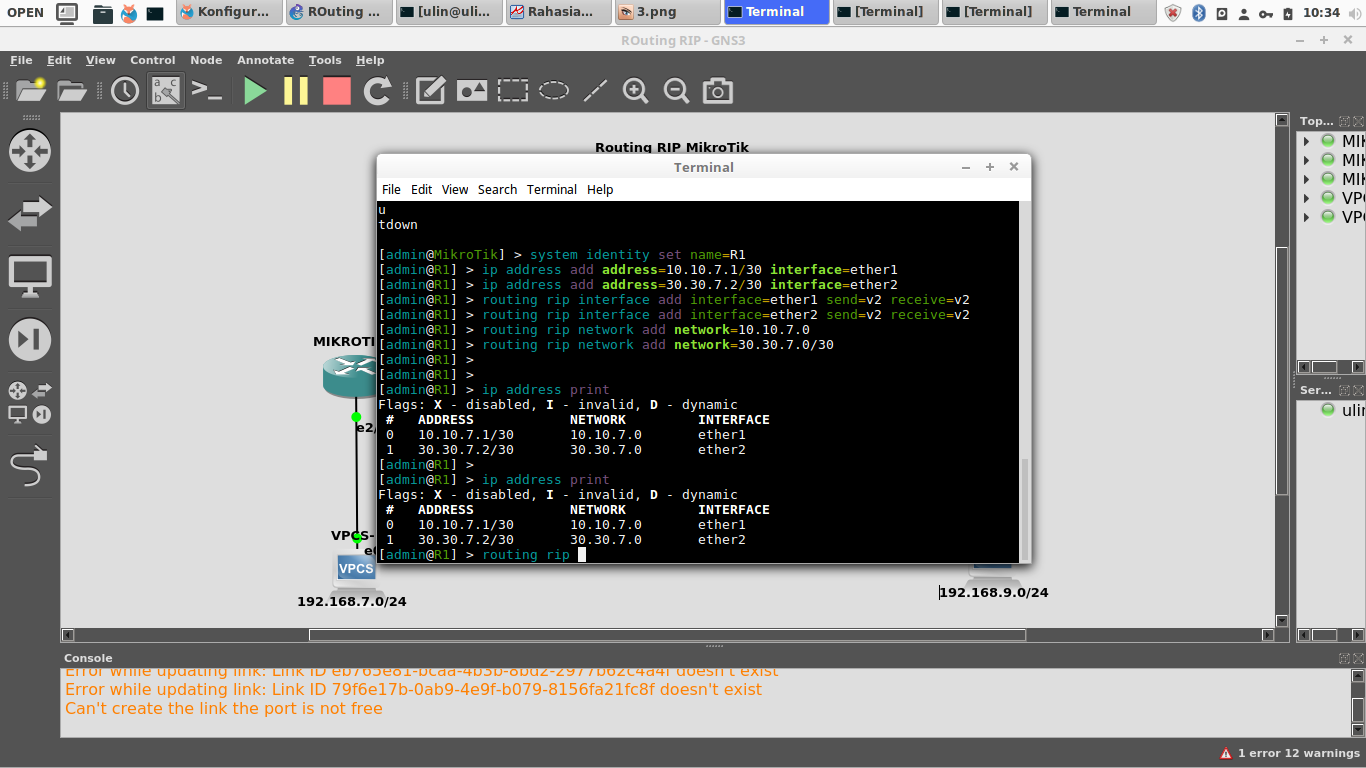
Task: Expand the first MIKROTIK node in Topology Summary
Action: (x=1306, y=141)
